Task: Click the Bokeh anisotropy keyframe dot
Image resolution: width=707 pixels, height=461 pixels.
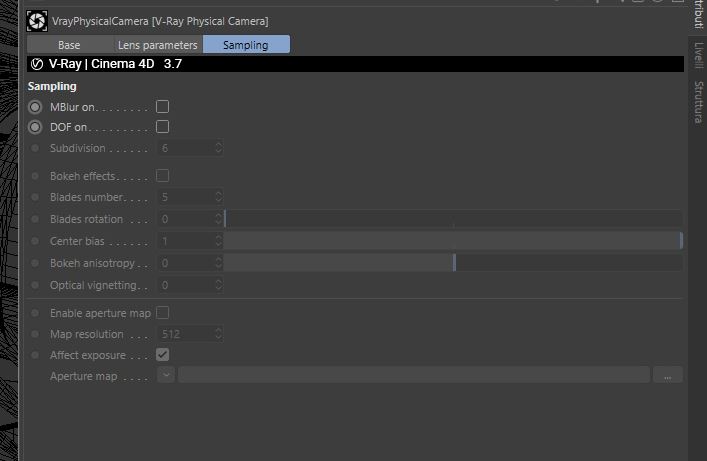Action: pos(35,263)
